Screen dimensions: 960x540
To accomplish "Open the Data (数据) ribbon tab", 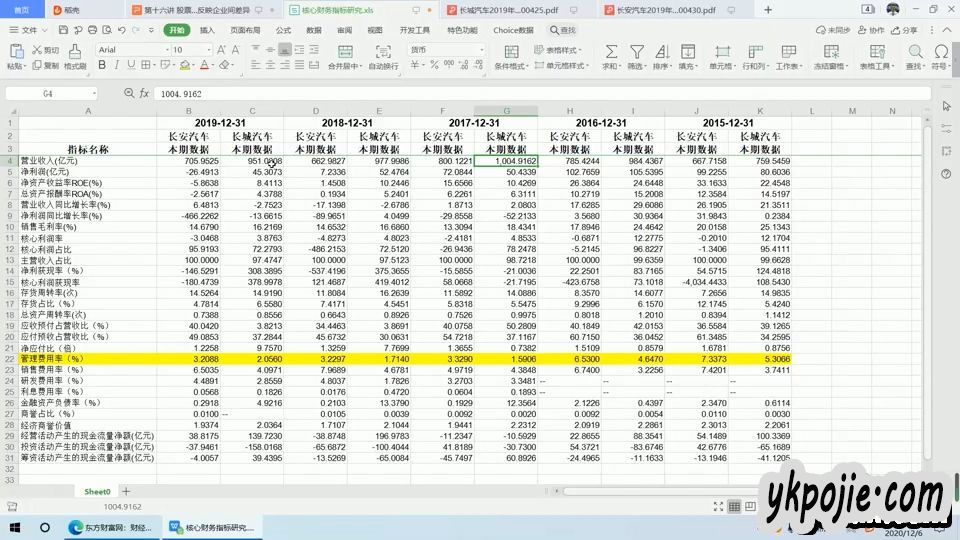I will (314, 30).
